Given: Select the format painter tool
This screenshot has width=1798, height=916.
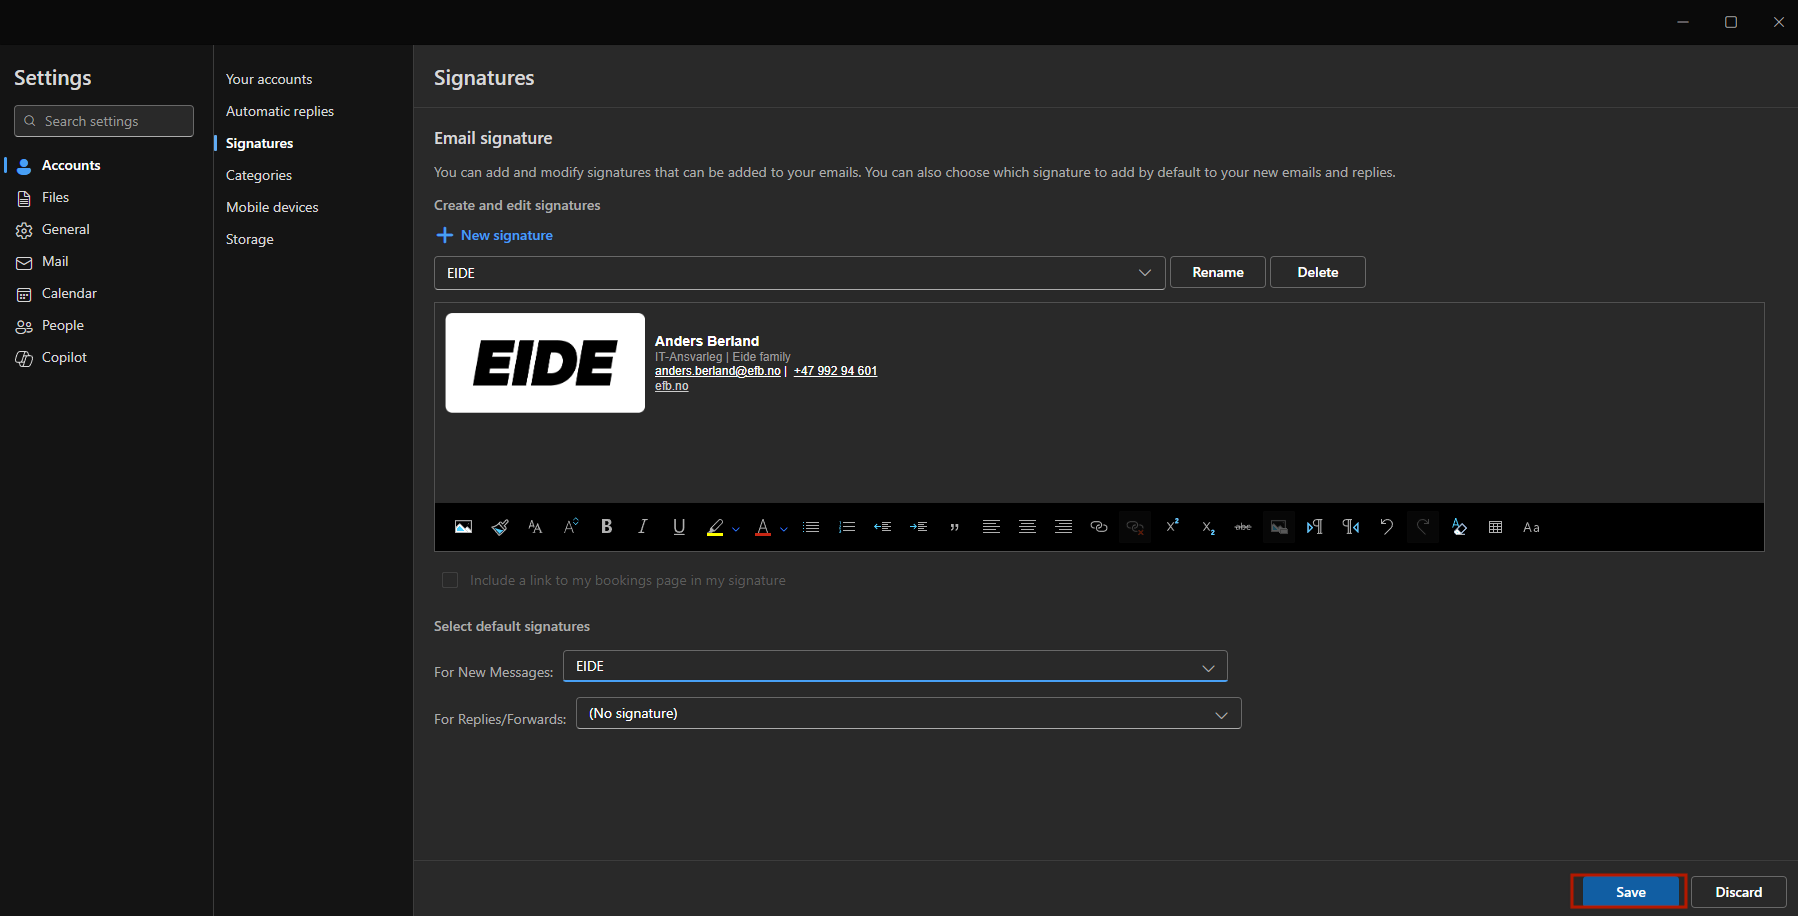Looking at the screenshot, I should pos(500,527).
